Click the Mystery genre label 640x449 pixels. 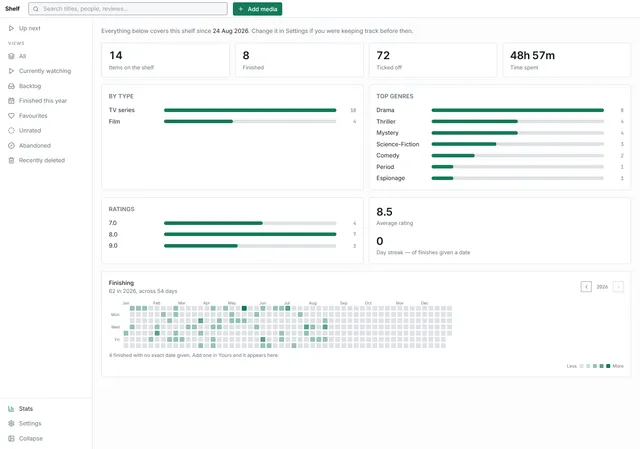point(387,133)
